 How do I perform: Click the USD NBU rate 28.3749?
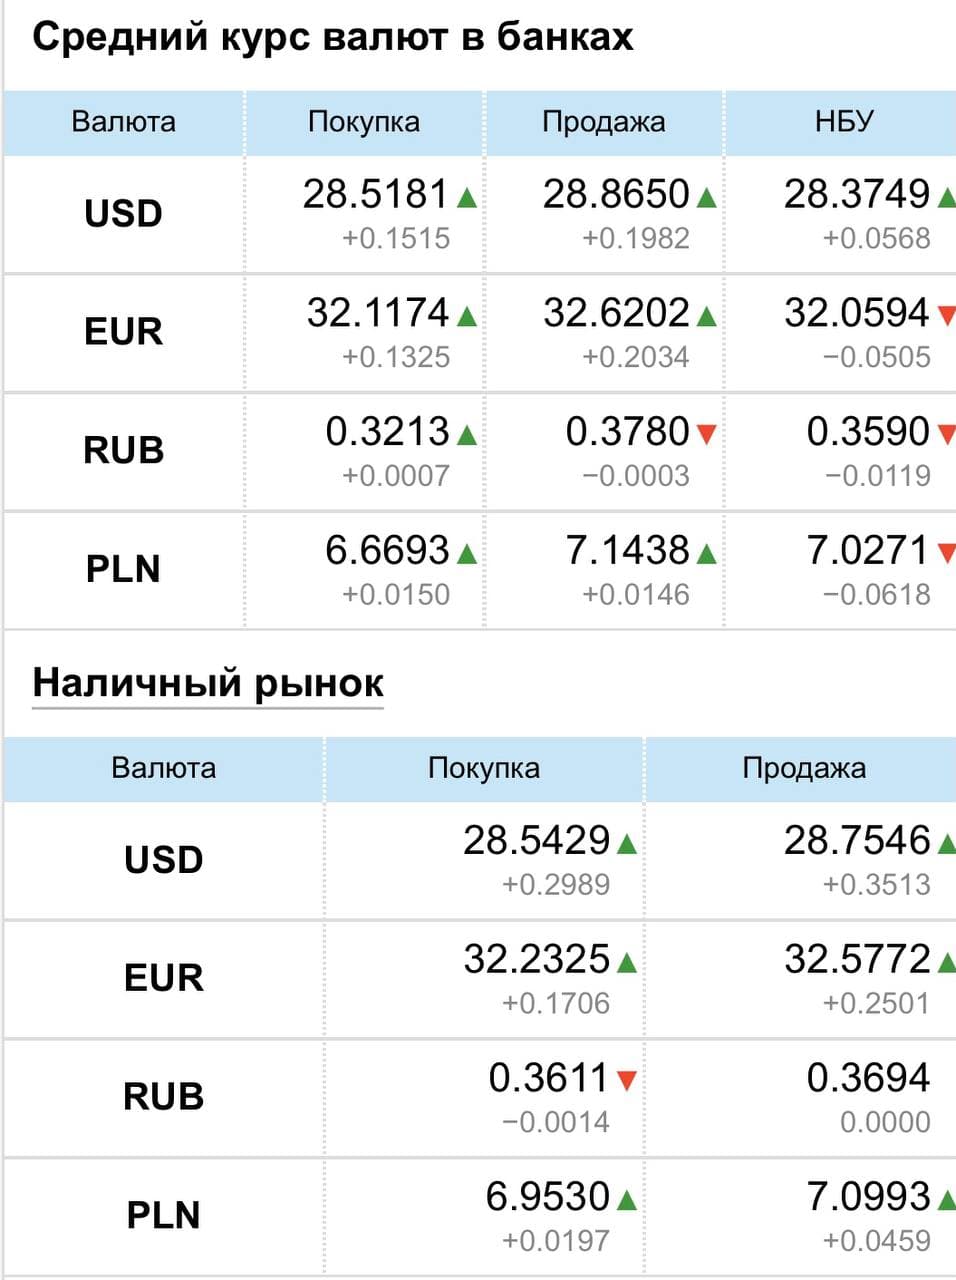coord(856,194)
